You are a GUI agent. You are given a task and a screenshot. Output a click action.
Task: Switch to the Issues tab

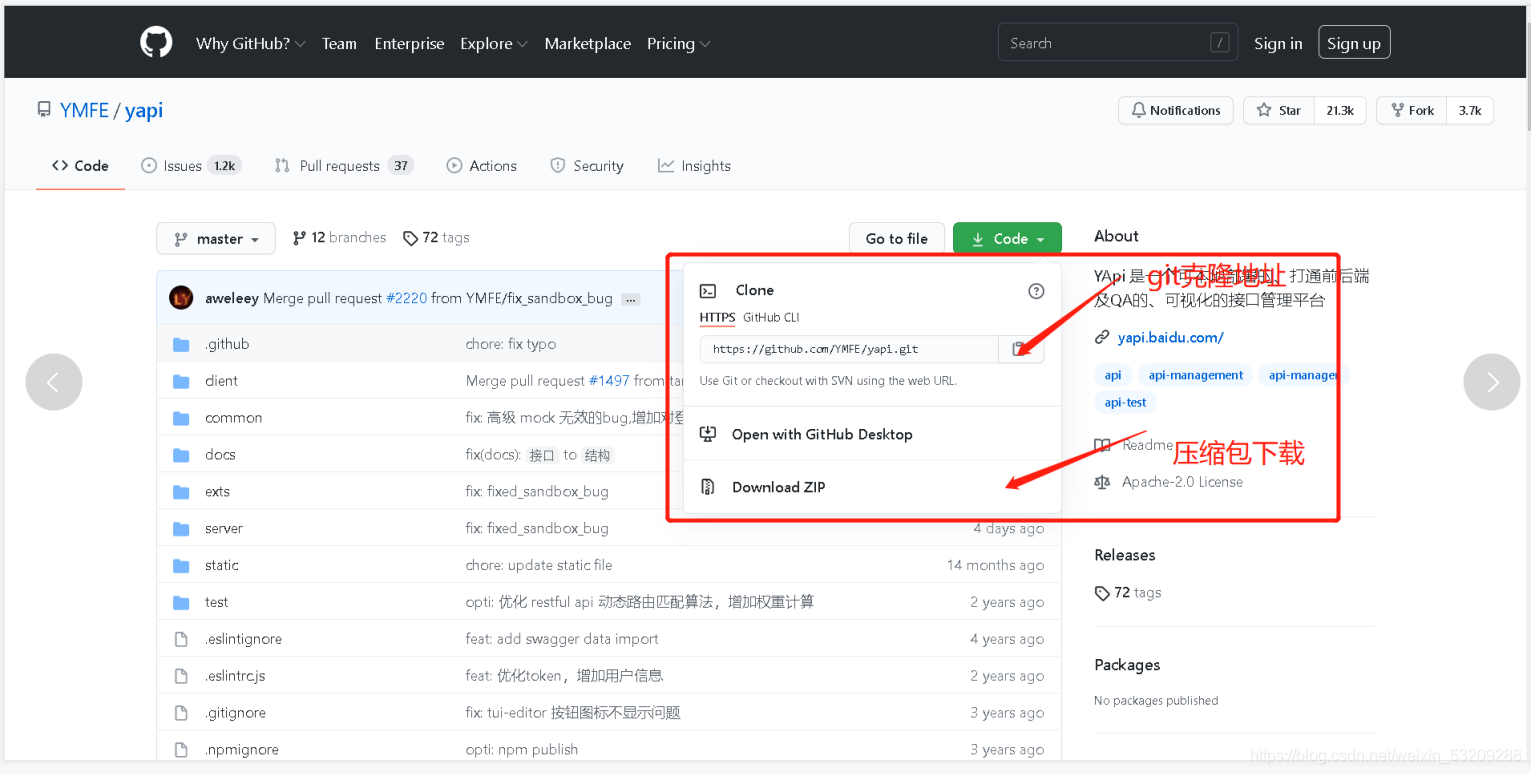[190, 166]
